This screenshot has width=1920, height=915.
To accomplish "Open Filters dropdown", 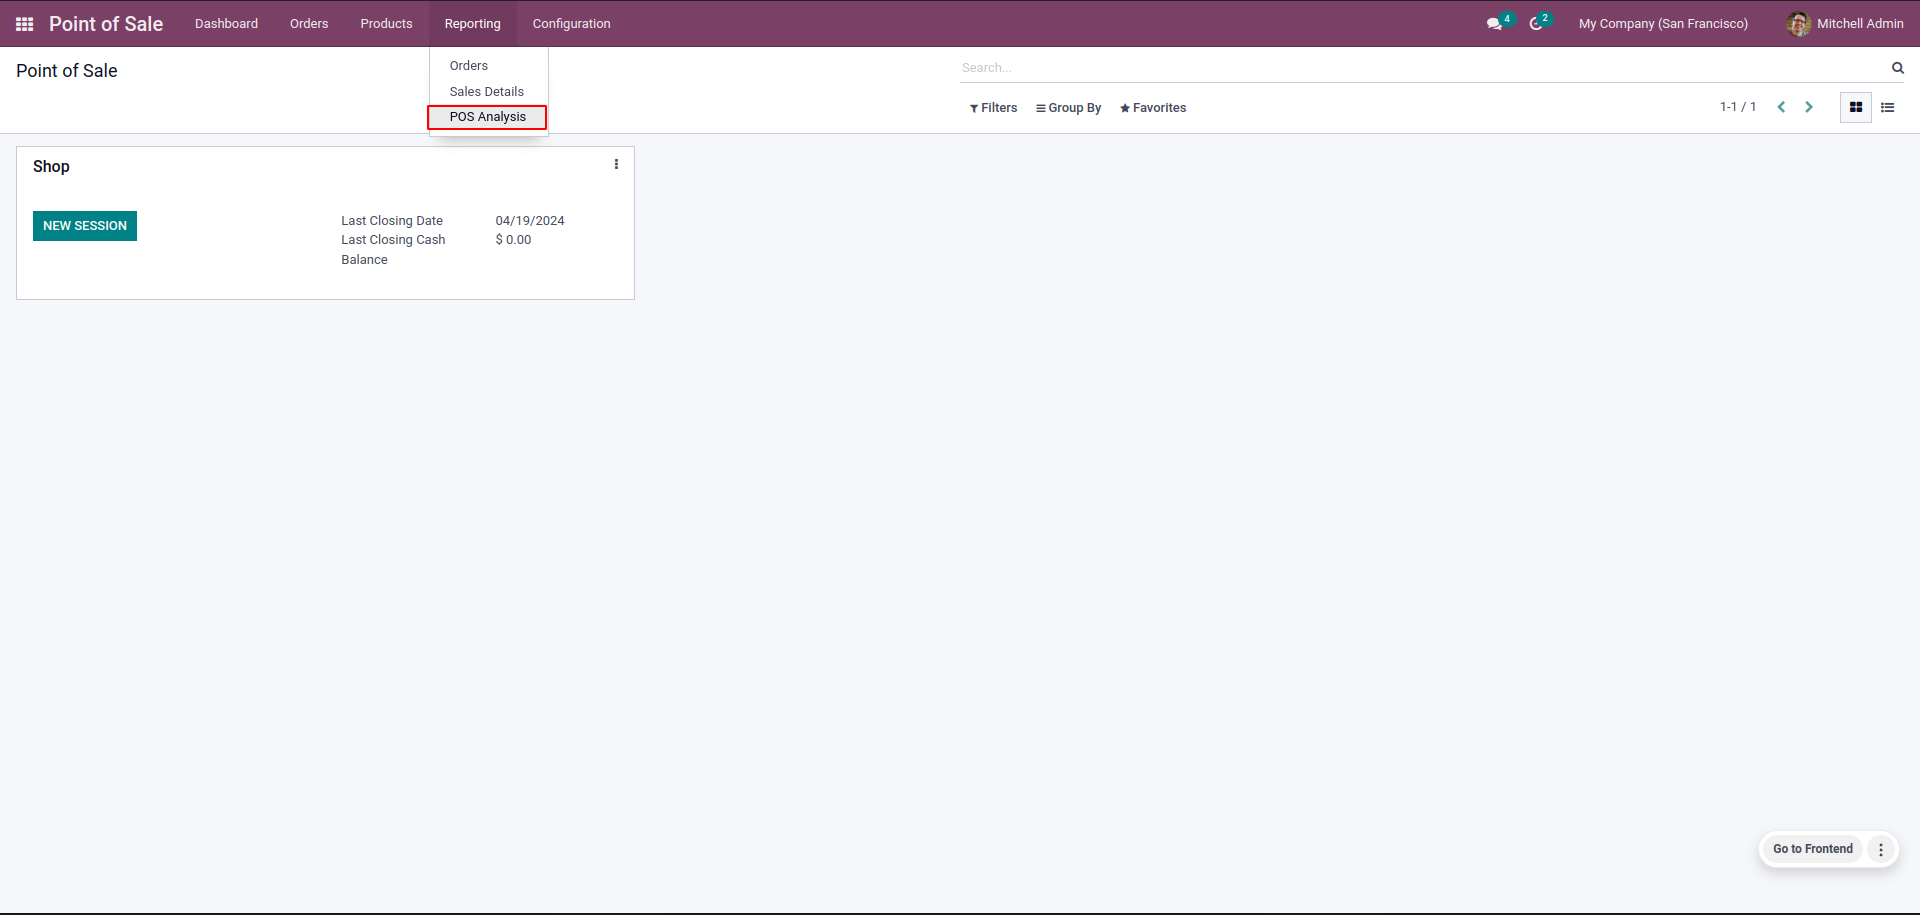I will pyautogui.click(x=993, y=108).
